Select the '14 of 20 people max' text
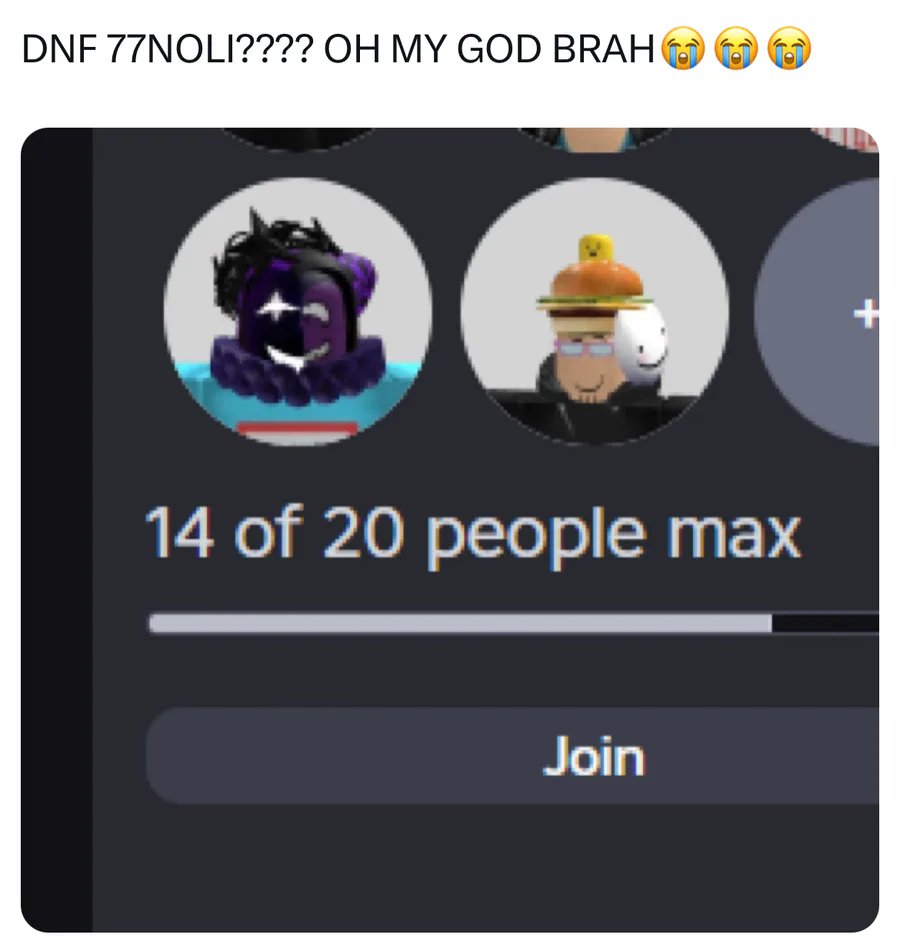The height and width of the screenshot is (948, 900). pyautogui.click(x=473, y=534)
